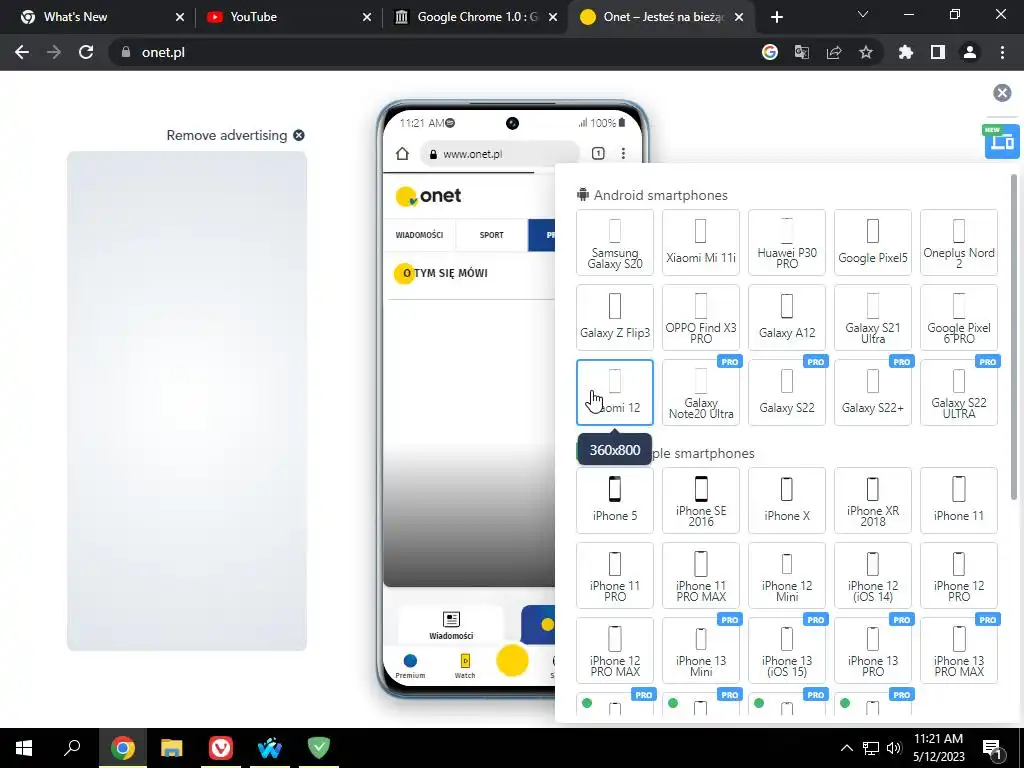The image size is (1024, 768).
Task: Switch to the Google Chrome 1.0 tab
Action: point(476,17)
